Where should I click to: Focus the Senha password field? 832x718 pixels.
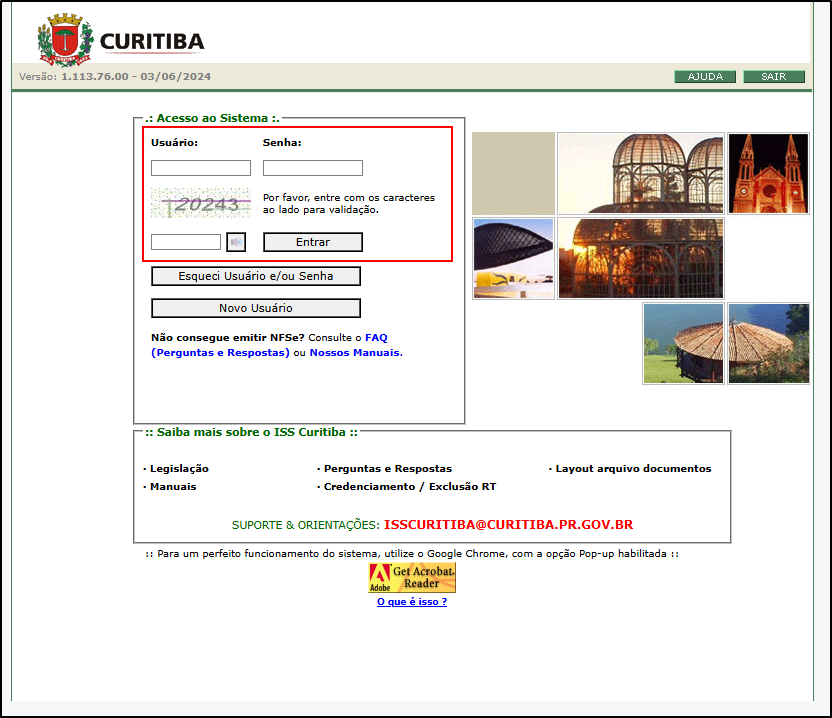tap(313, 168)
